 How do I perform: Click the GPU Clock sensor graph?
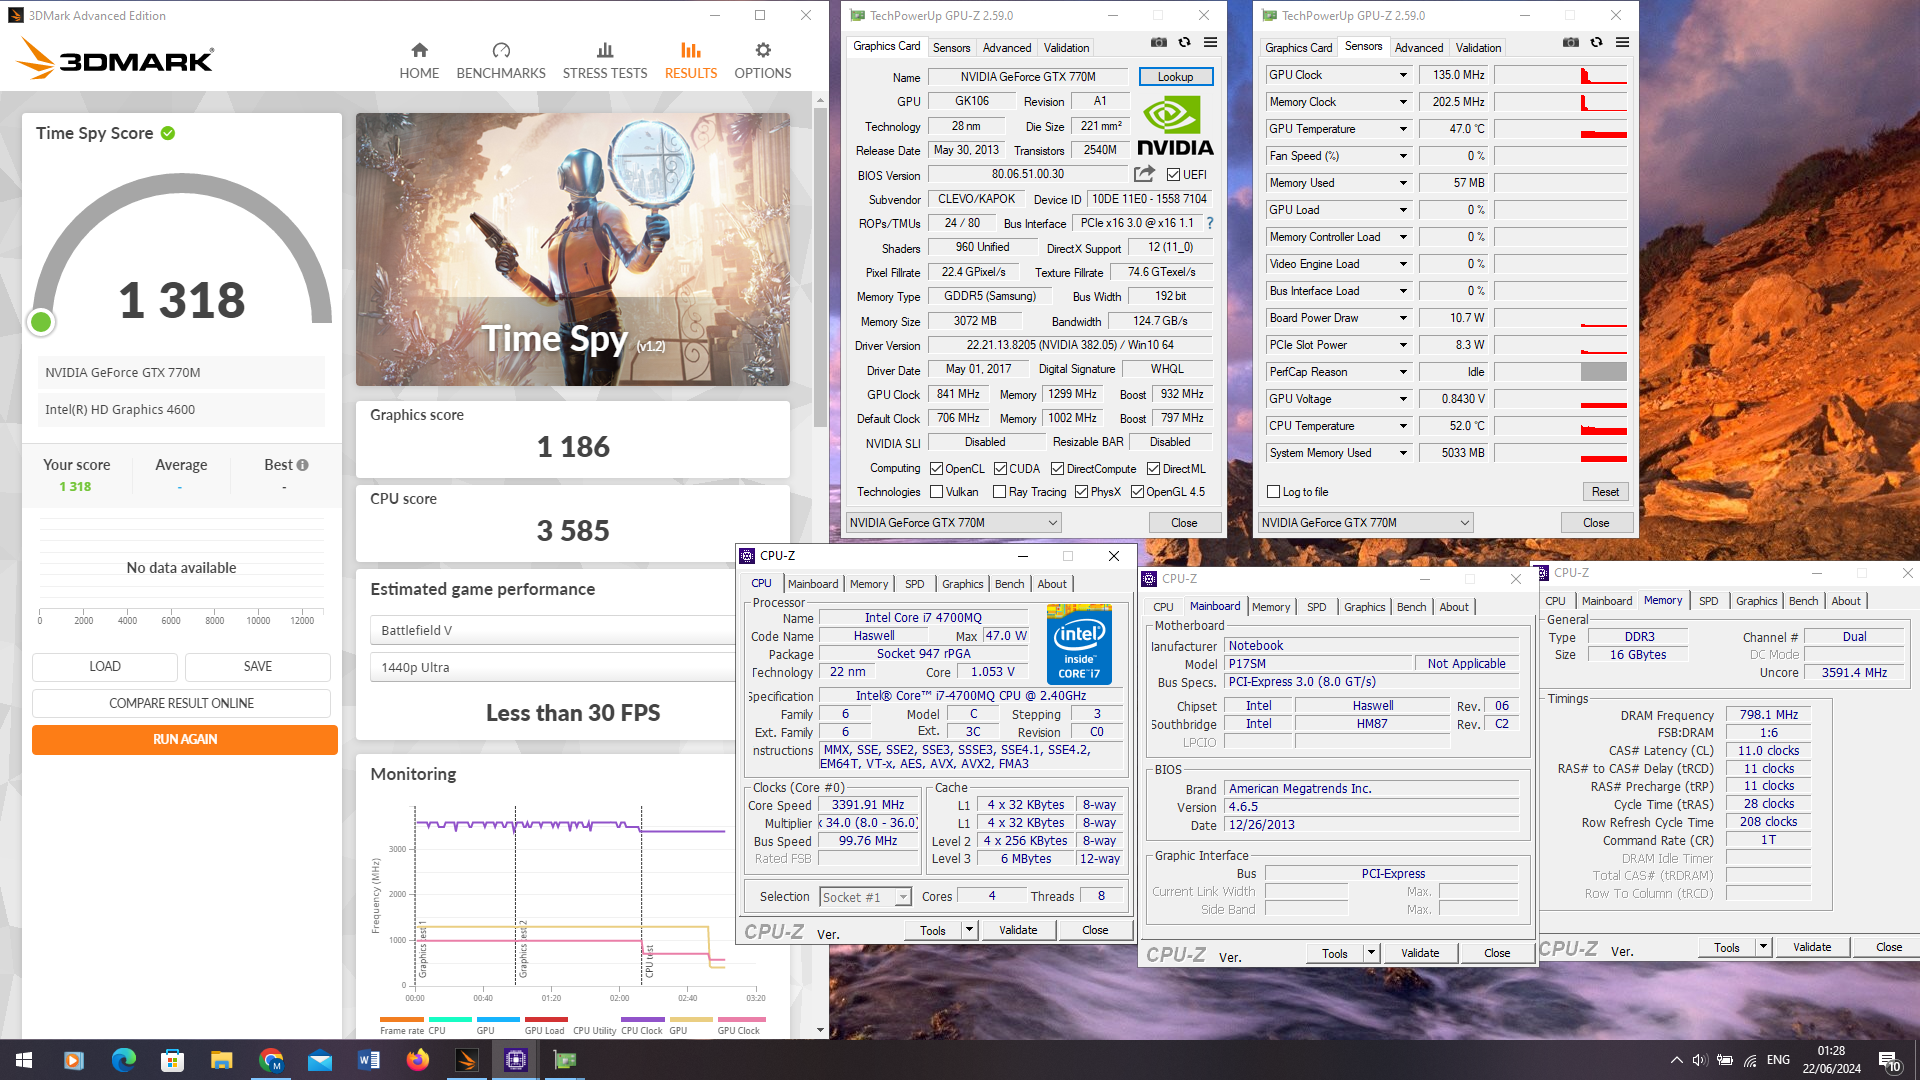1561,75
